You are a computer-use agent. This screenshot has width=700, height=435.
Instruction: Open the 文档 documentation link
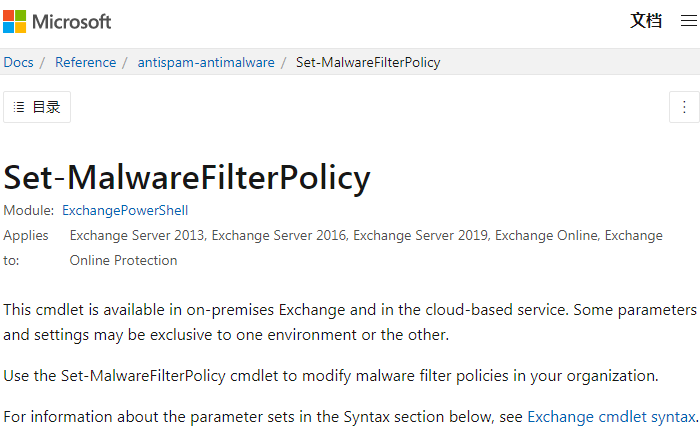(x=646, y=21)
